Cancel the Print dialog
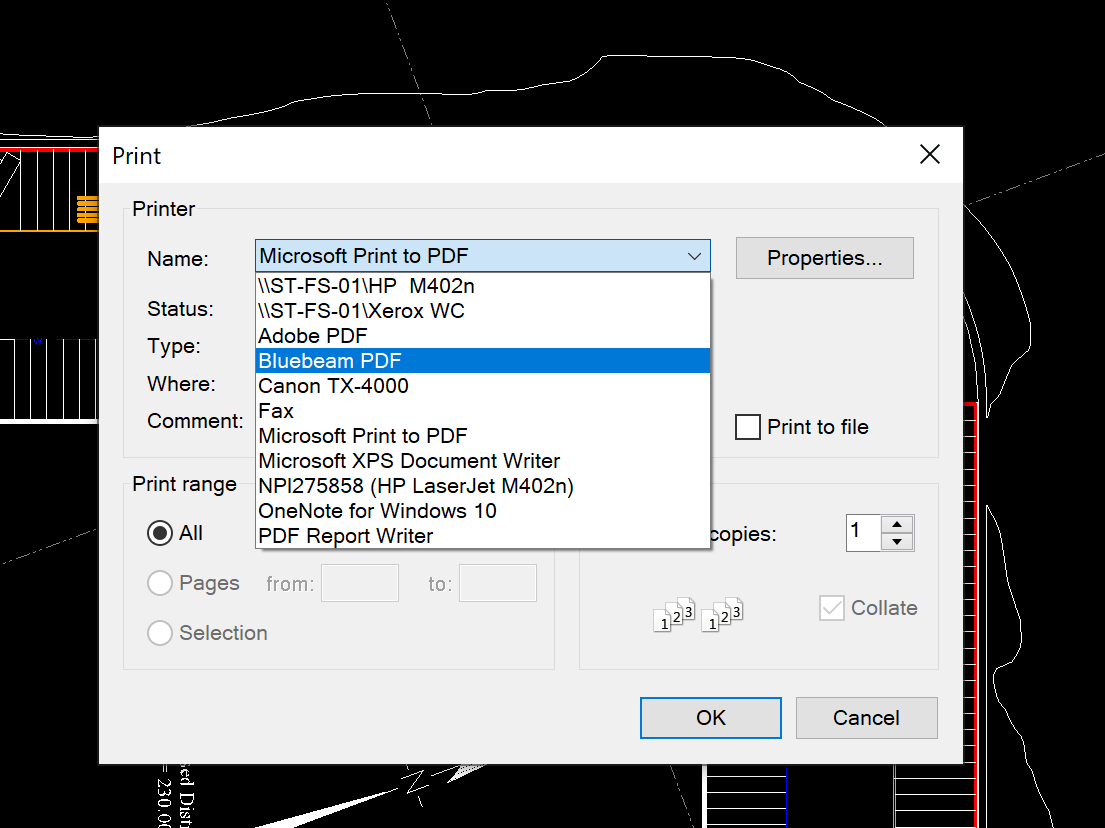 click(x=866, y=718)
